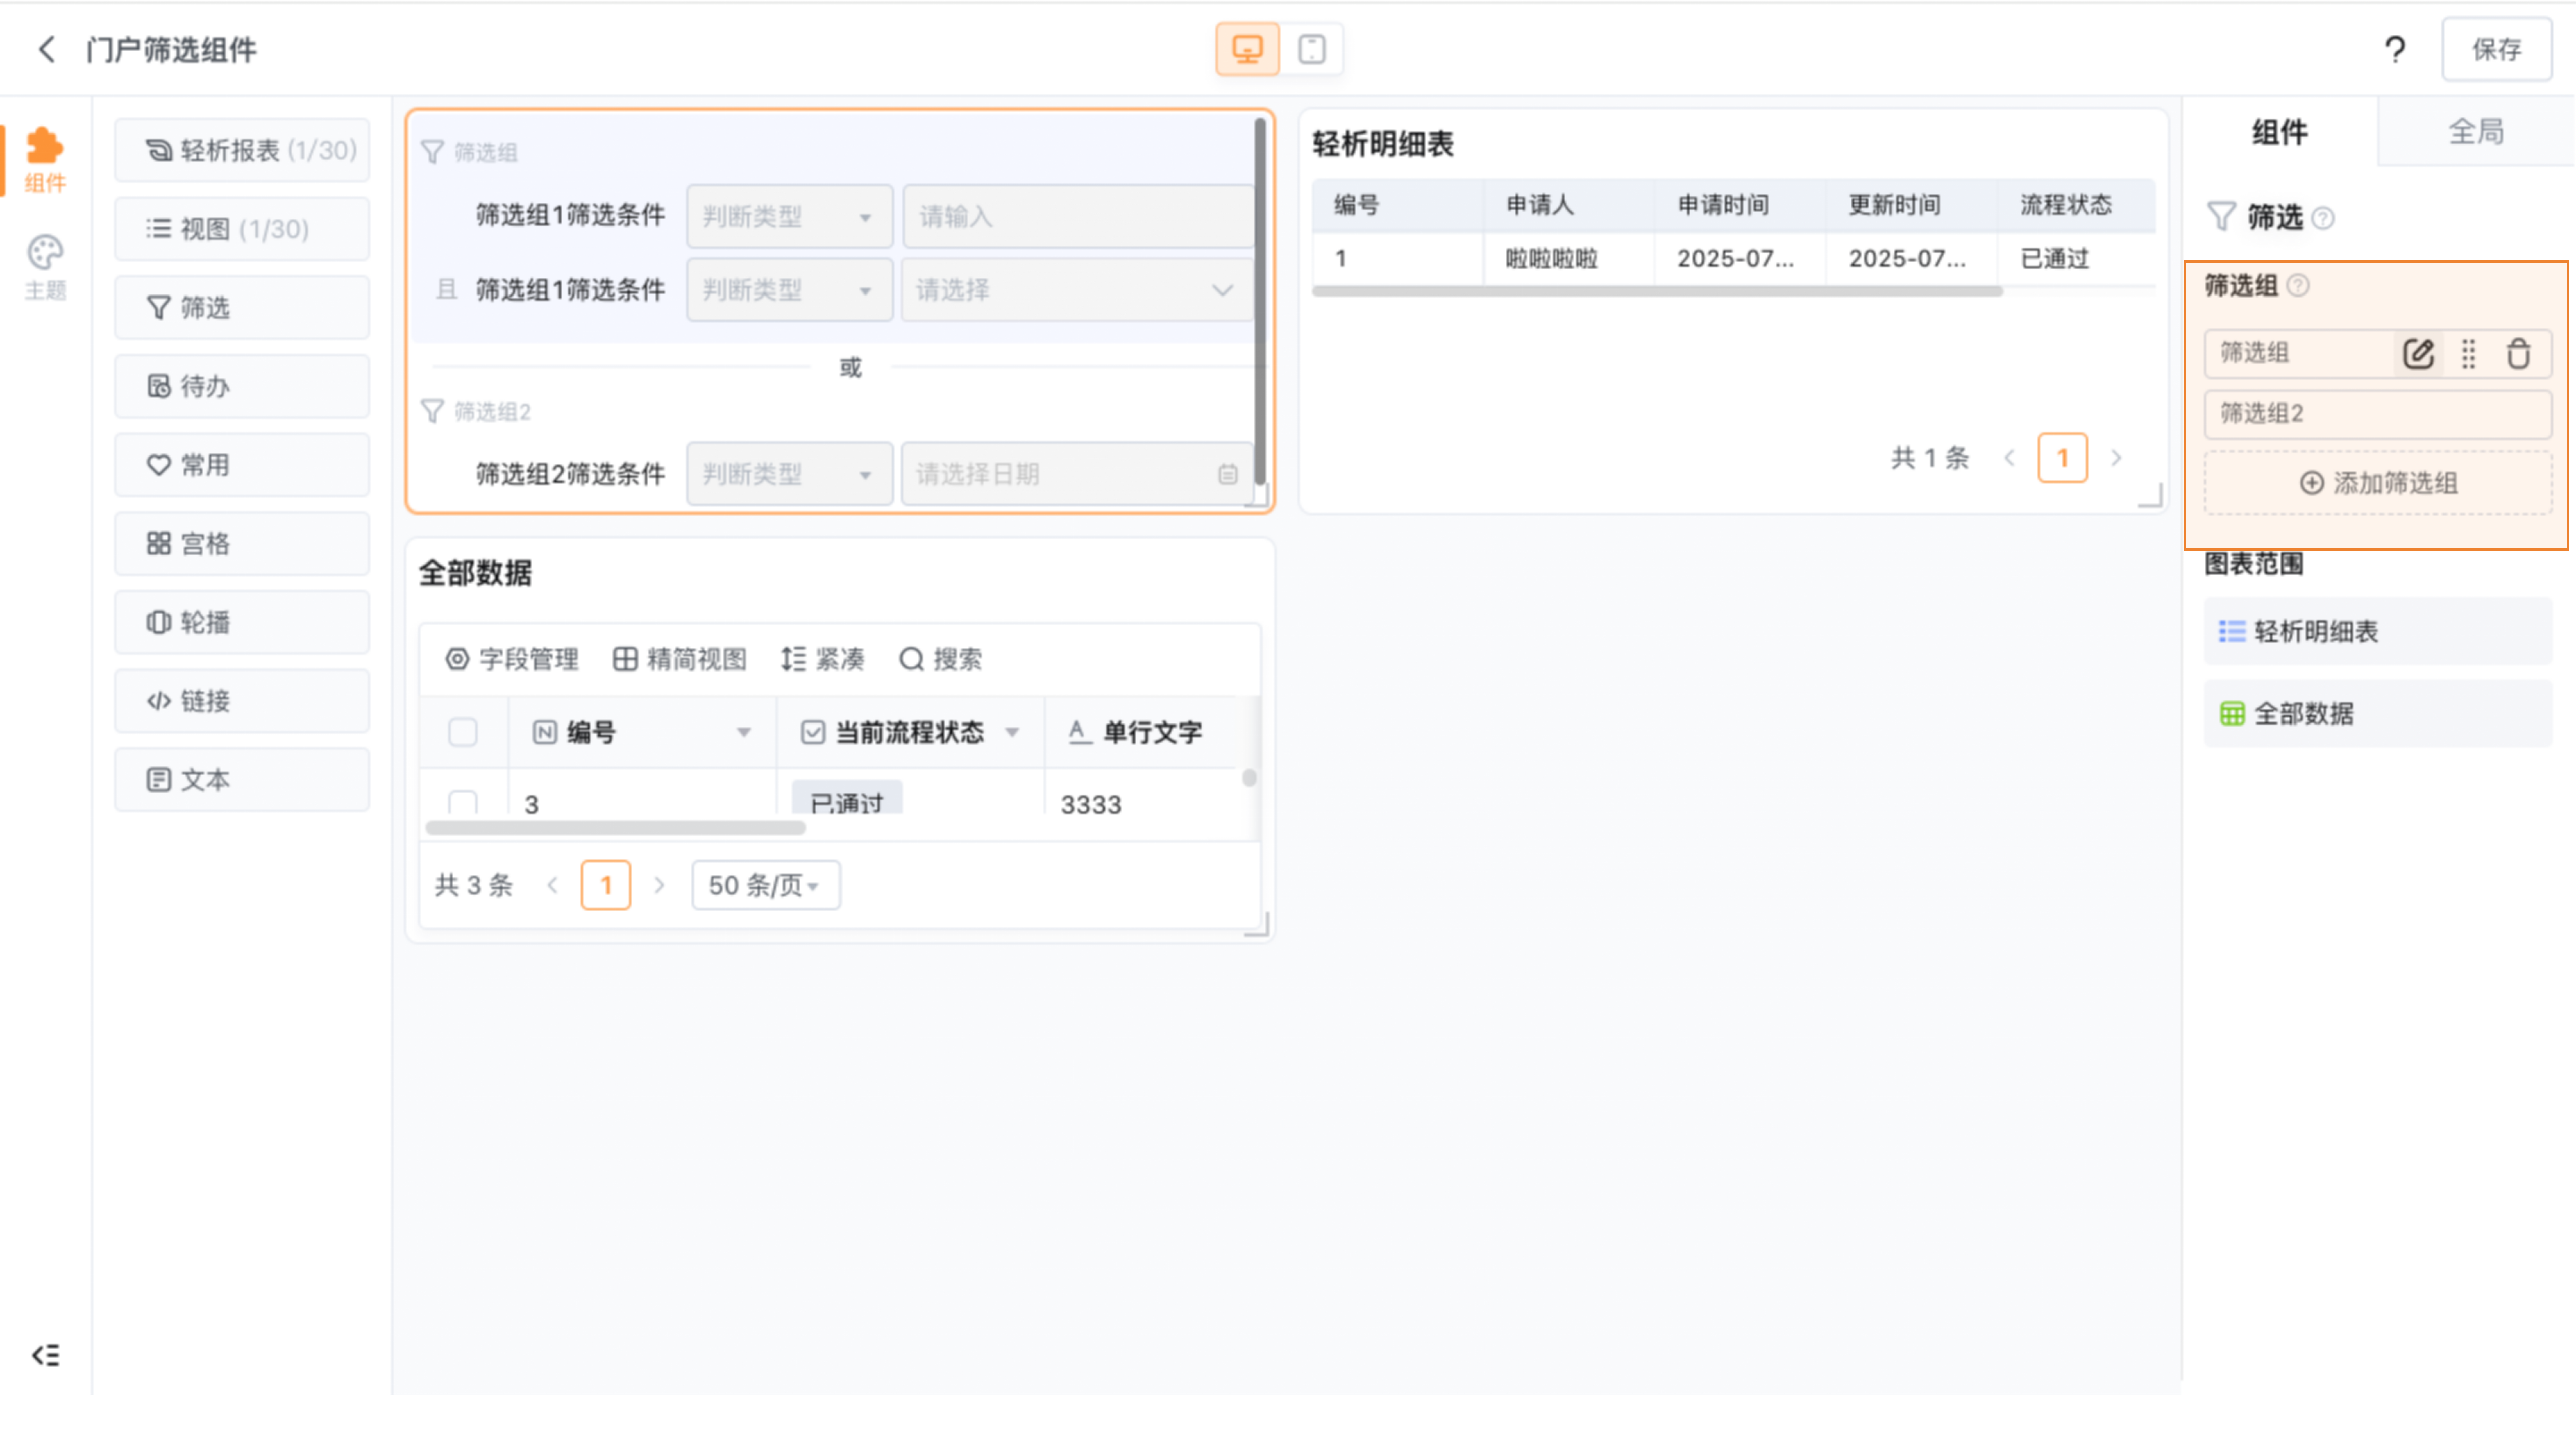This screenshot has width=2576, height=1449.
Task: Select the 主题 palette icon
Action: click(x=45, y=267)
